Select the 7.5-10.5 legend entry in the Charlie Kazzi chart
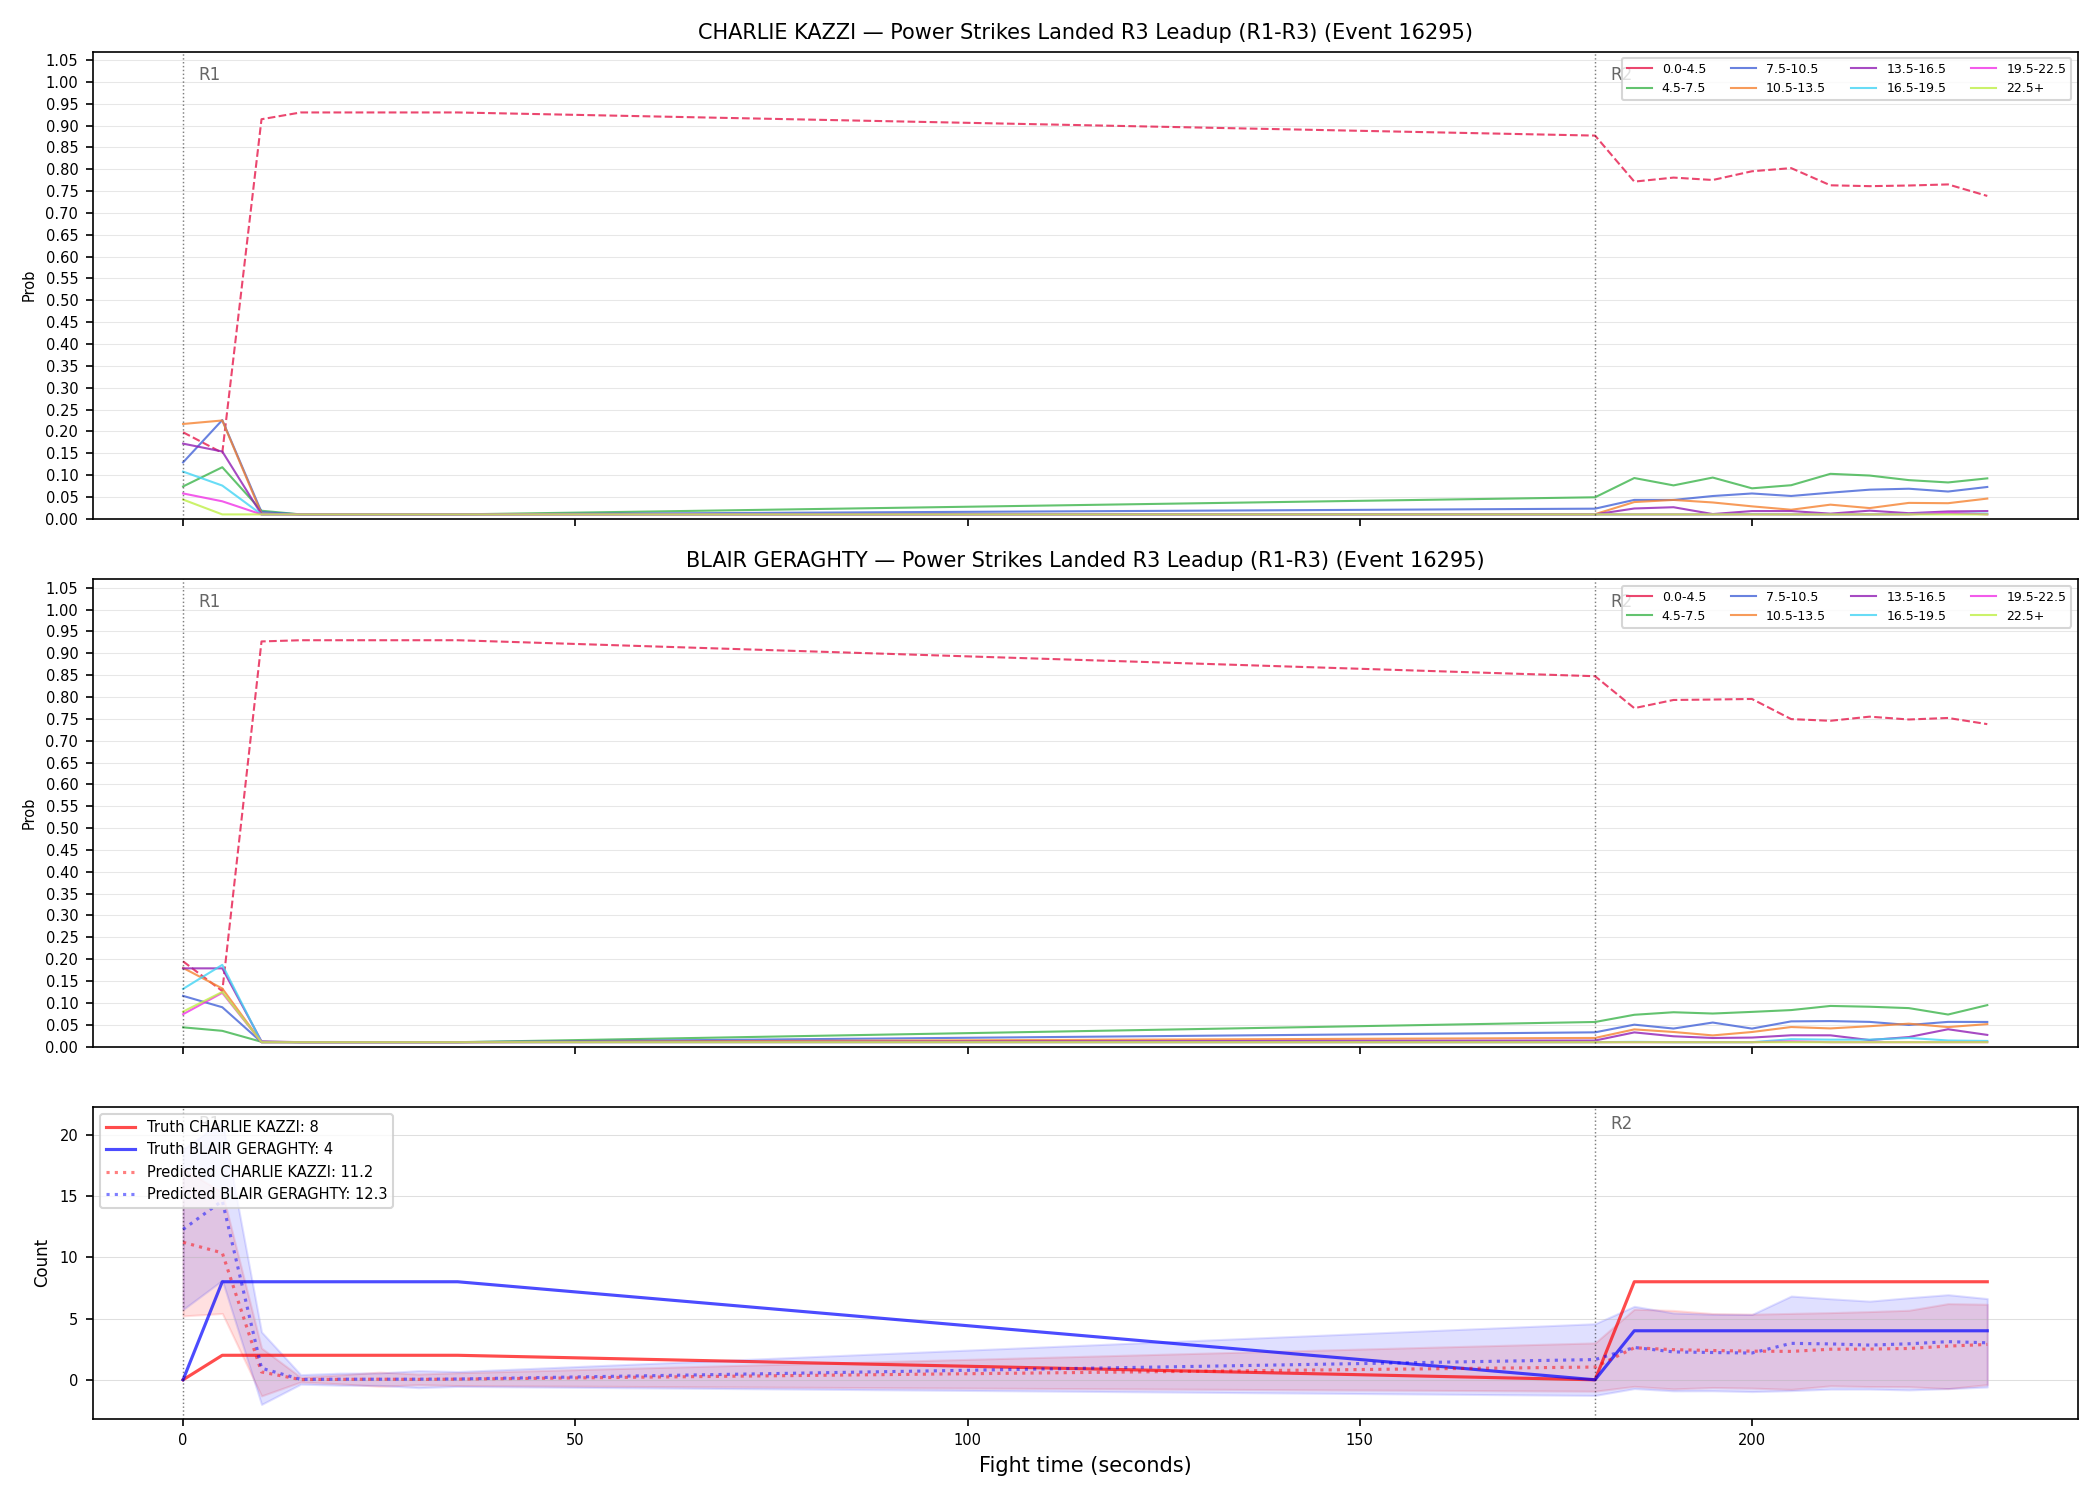 pos(1774,69)
